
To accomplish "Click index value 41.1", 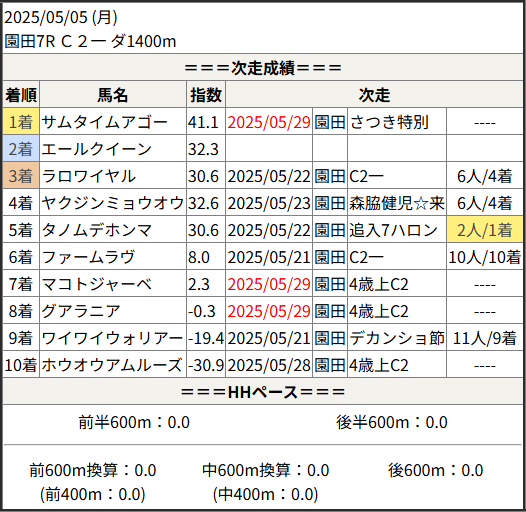I will (203, 122).
